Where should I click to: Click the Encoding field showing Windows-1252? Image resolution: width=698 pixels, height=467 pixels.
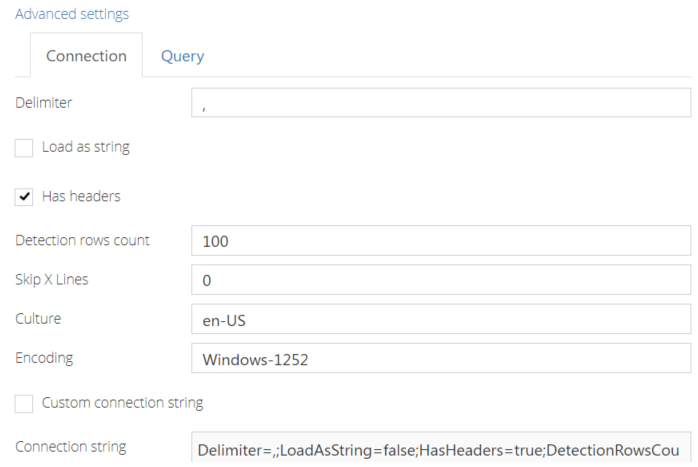pyautogui.click(x=441, y=358)
